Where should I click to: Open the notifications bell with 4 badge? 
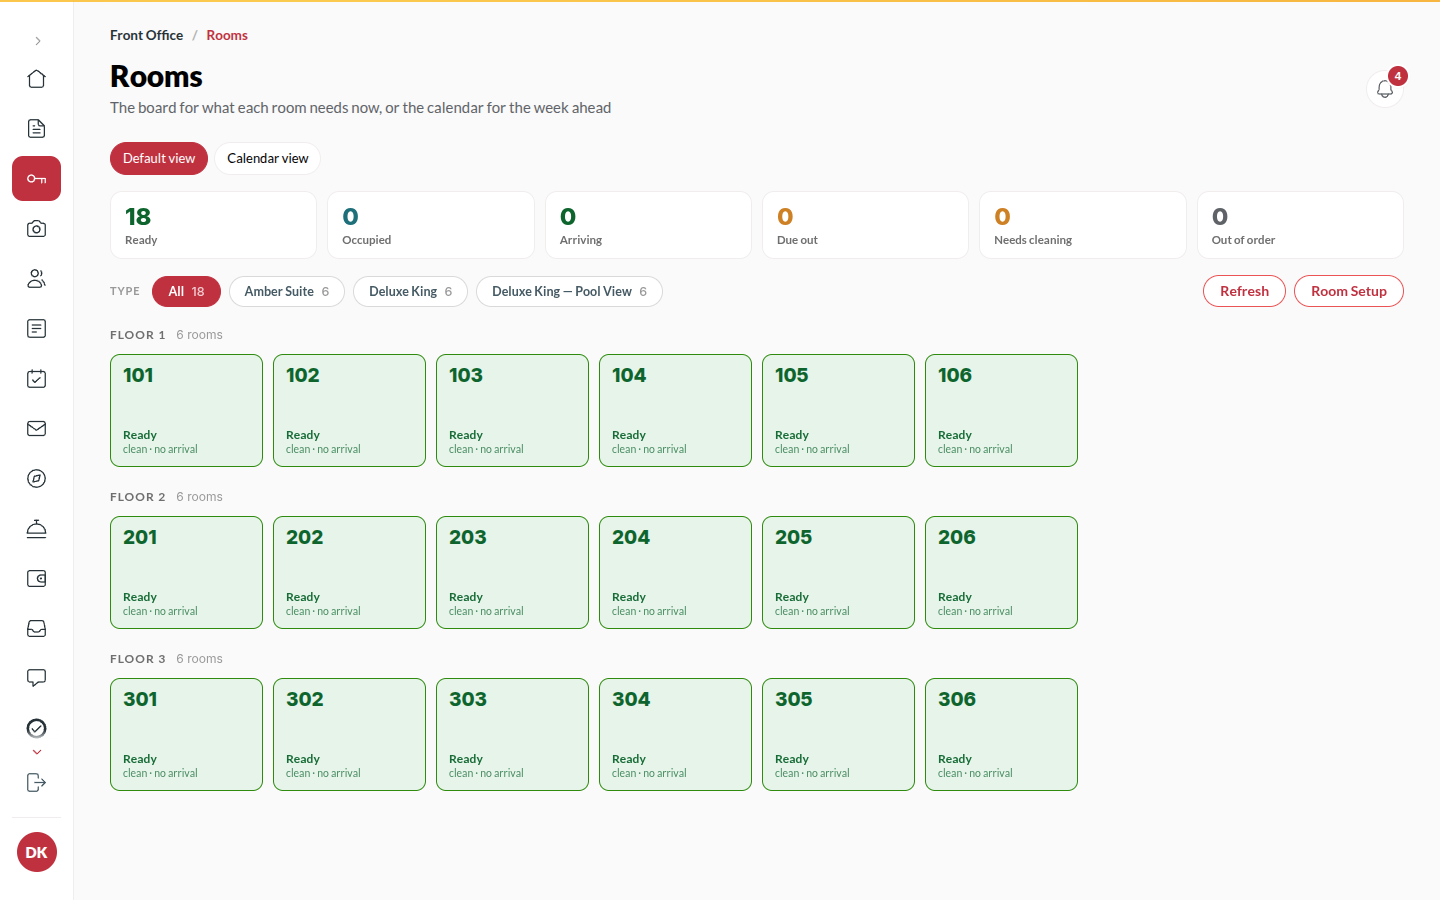(1385, 89)
